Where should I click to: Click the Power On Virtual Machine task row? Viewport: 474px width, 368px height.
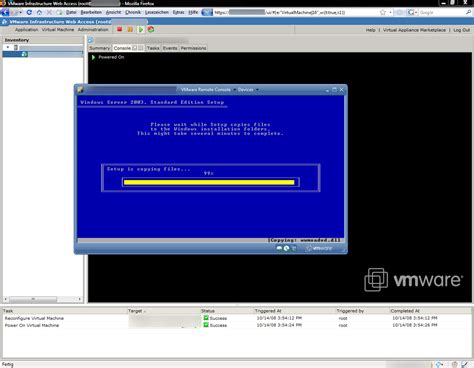[x=237, y=325]
